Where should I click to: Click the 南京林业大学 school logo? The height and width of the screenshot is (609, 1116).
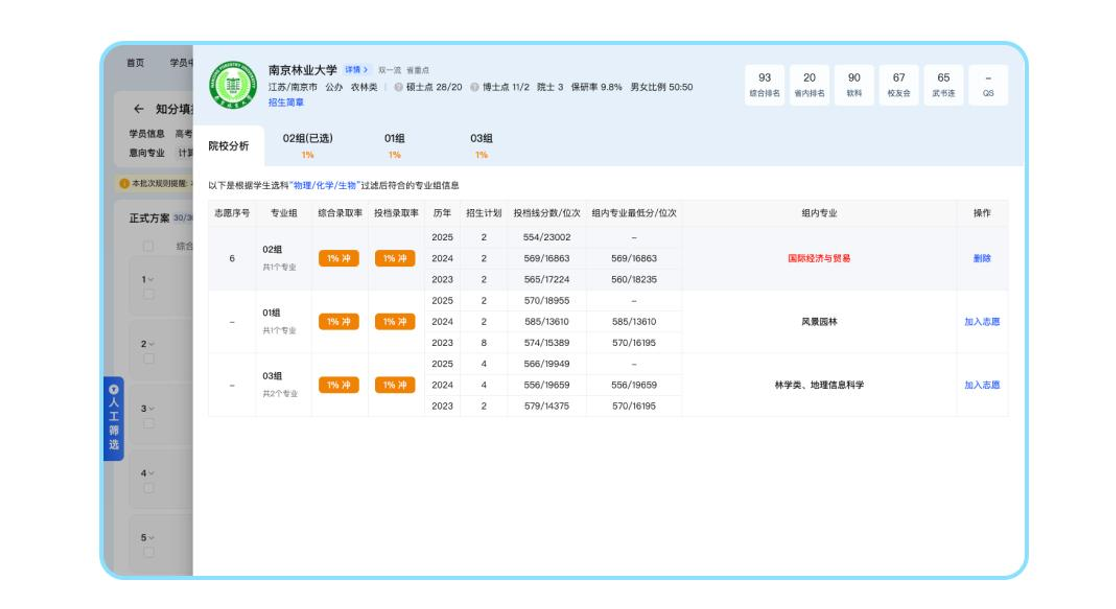[x=230, y=82]
